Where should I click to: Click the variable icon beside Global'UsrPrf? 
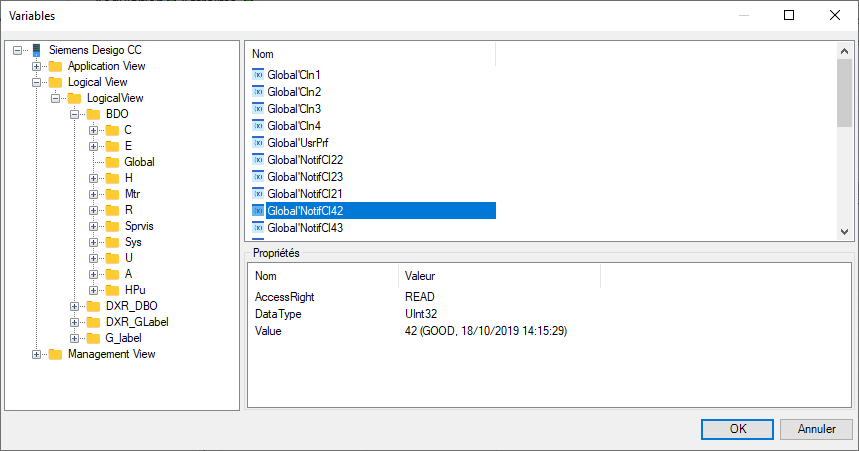click(258, 143)
